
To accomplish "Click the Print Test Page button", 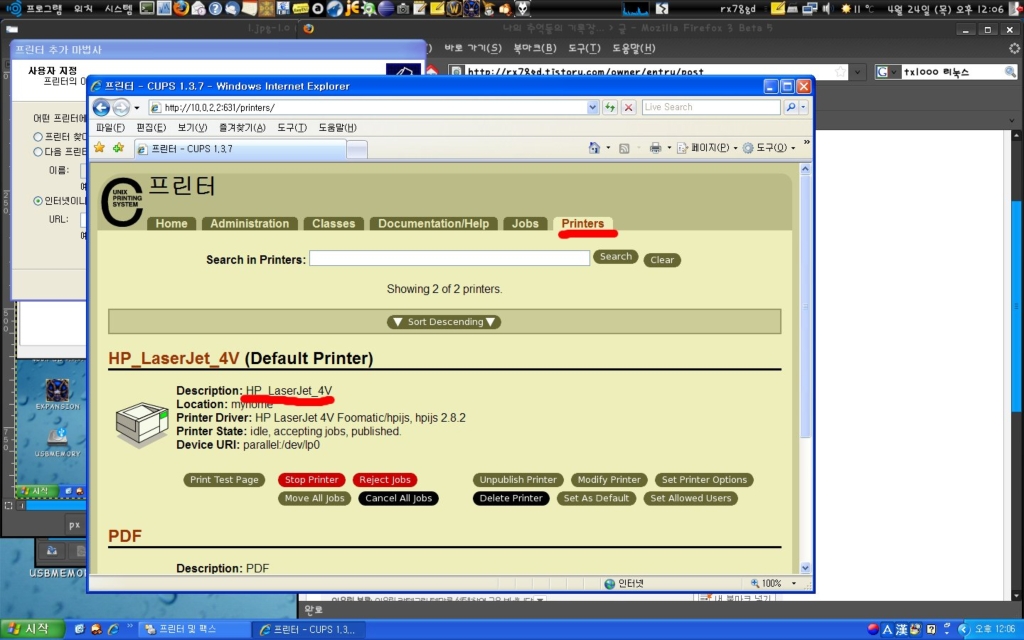I will 224,480.
